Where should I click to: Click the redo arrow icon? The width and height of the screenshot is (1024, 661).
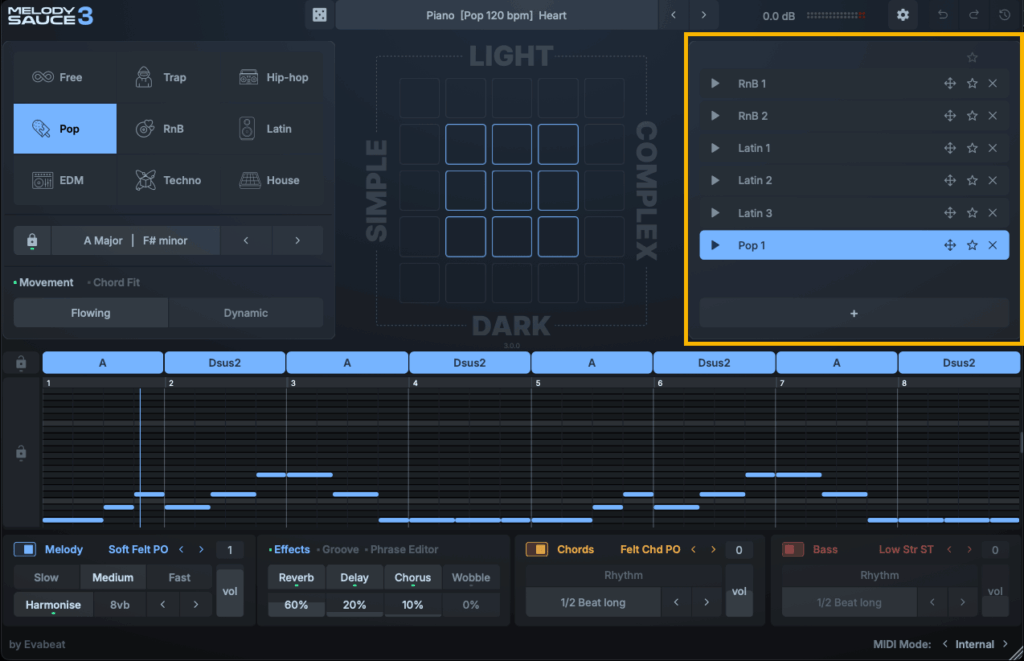point(974,15)
